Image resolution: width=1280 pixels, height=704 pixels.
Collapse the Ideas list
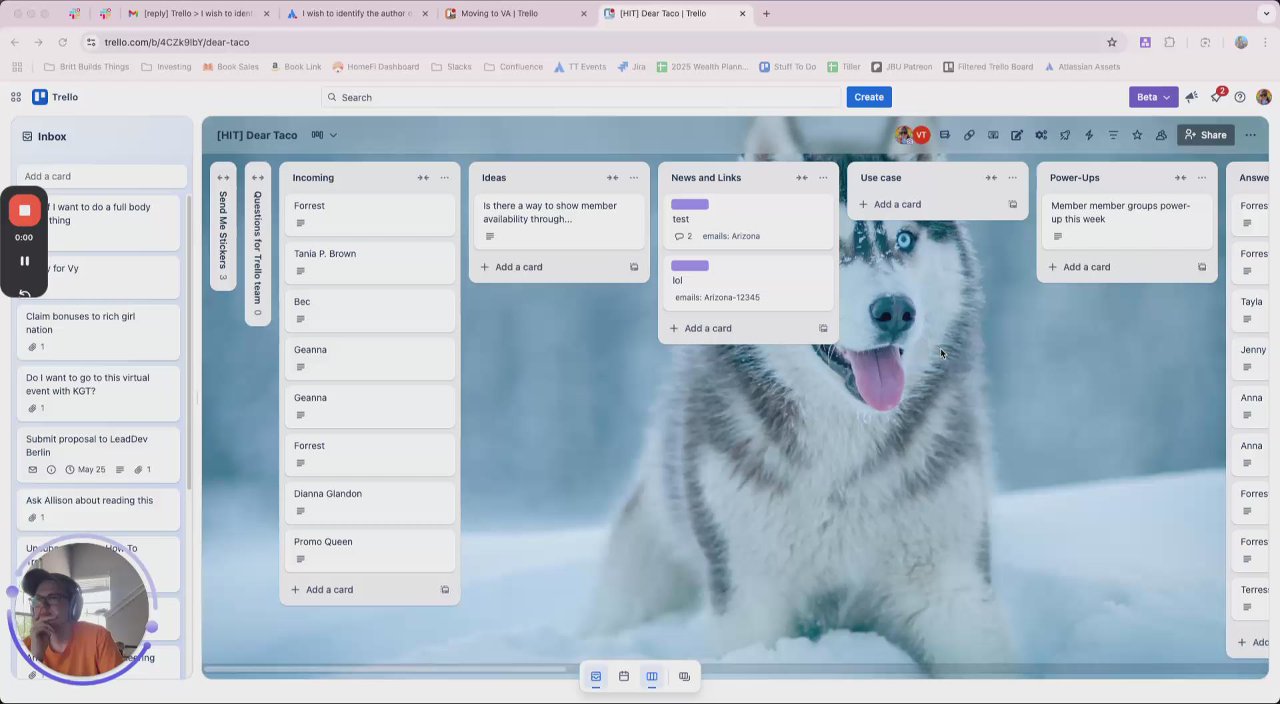[612, 178]
